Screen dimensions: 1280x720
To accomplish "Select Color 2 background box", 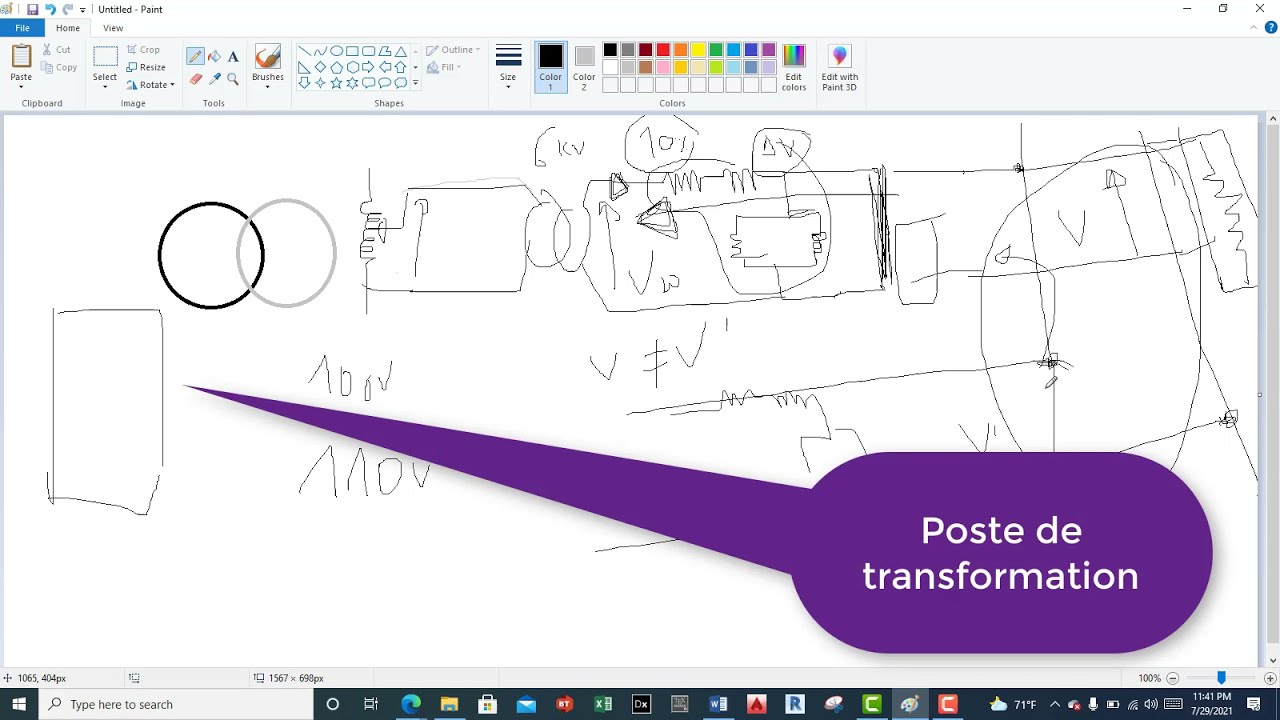I will [x=584, y=68].
